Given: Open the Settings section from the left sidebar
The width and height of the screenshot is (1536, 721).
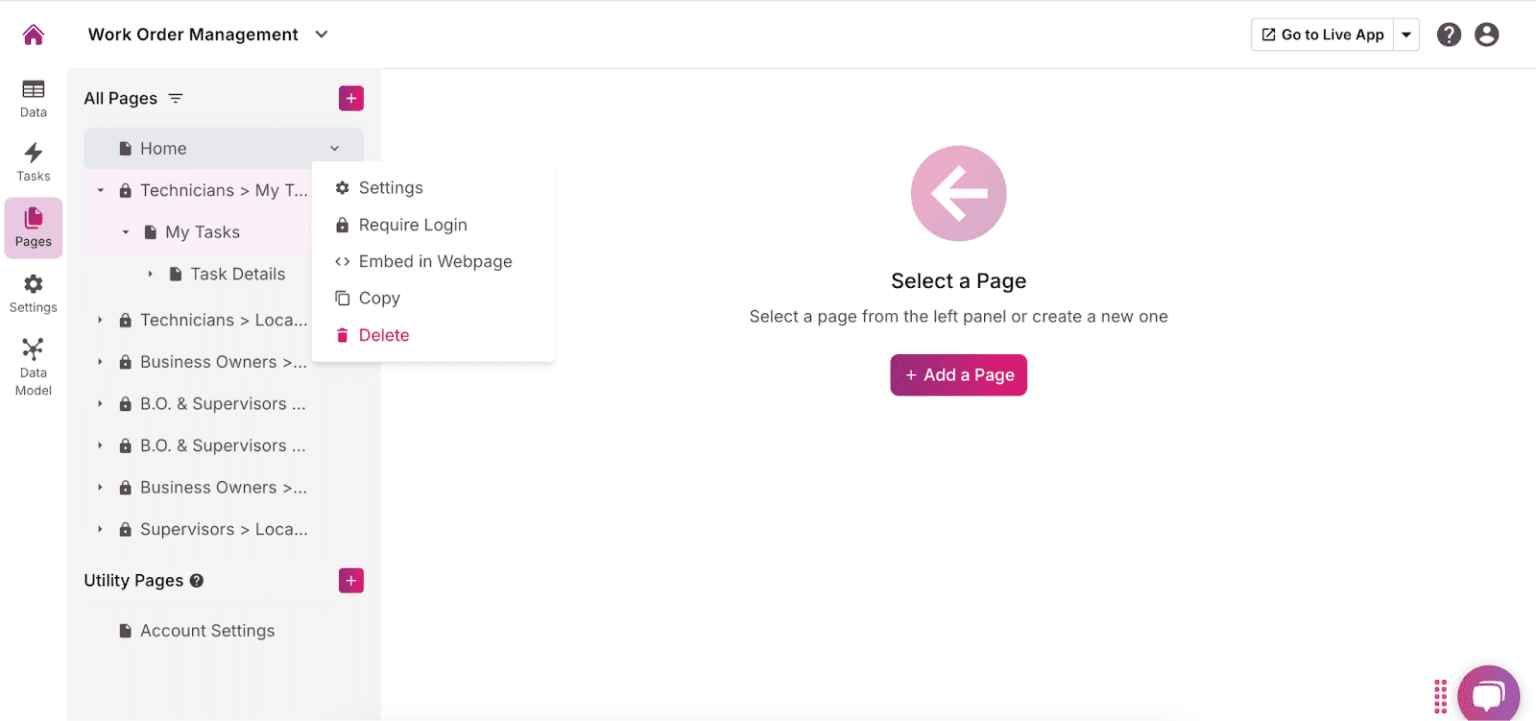Looking at the screenshot, I should (x=33, y=292).
